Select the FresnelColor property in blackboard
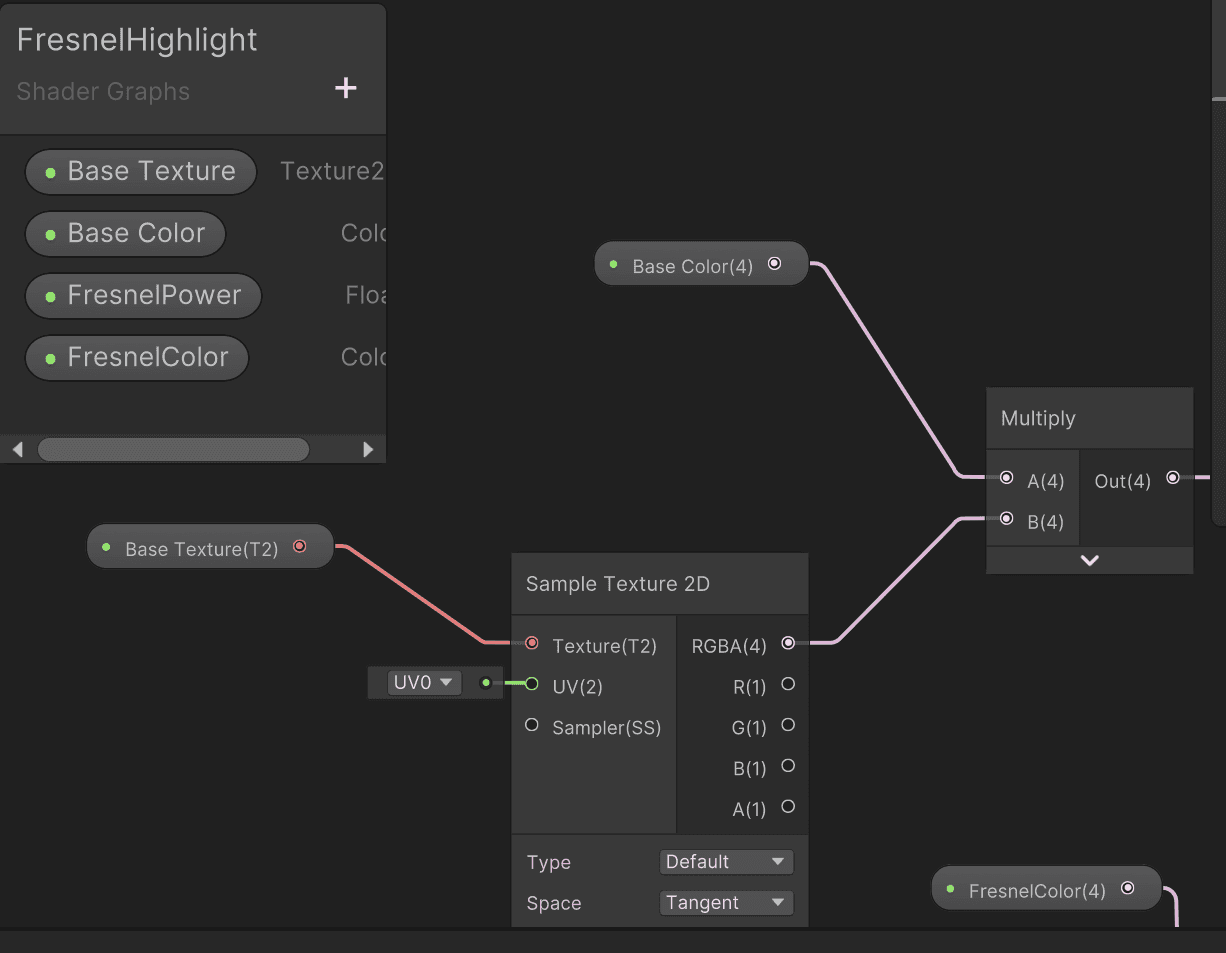This screenshot has width=1226, height=953. (137, 358)
